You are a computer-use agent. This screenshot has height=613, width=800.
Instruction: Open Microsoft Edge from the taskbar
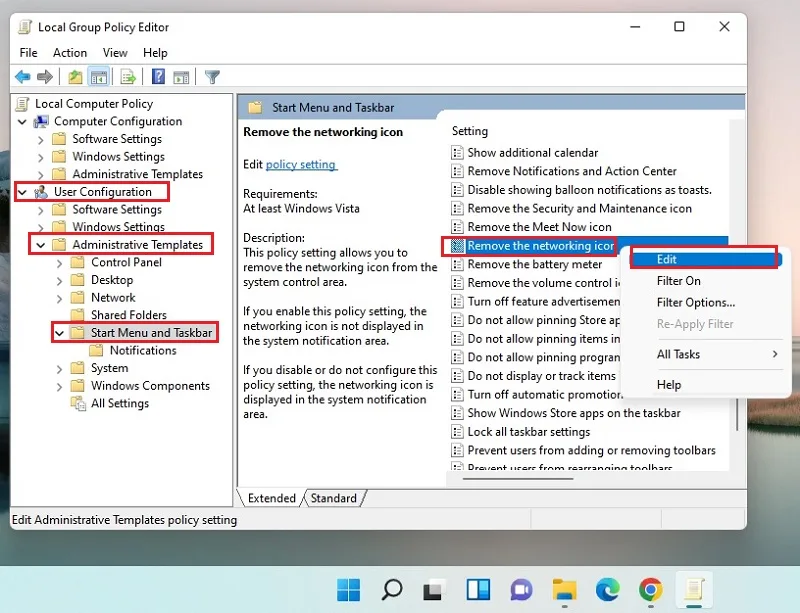pos(607,590)
